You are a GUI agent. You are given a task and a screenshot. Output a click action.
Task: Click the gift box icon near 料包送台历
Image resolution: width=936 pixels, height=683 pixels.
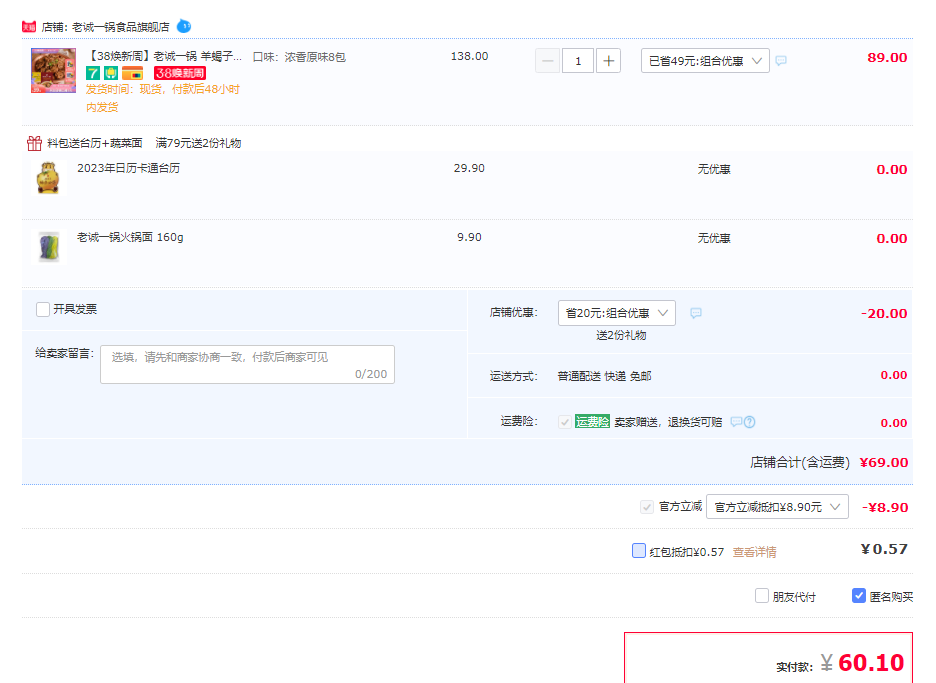click(34, 143)
